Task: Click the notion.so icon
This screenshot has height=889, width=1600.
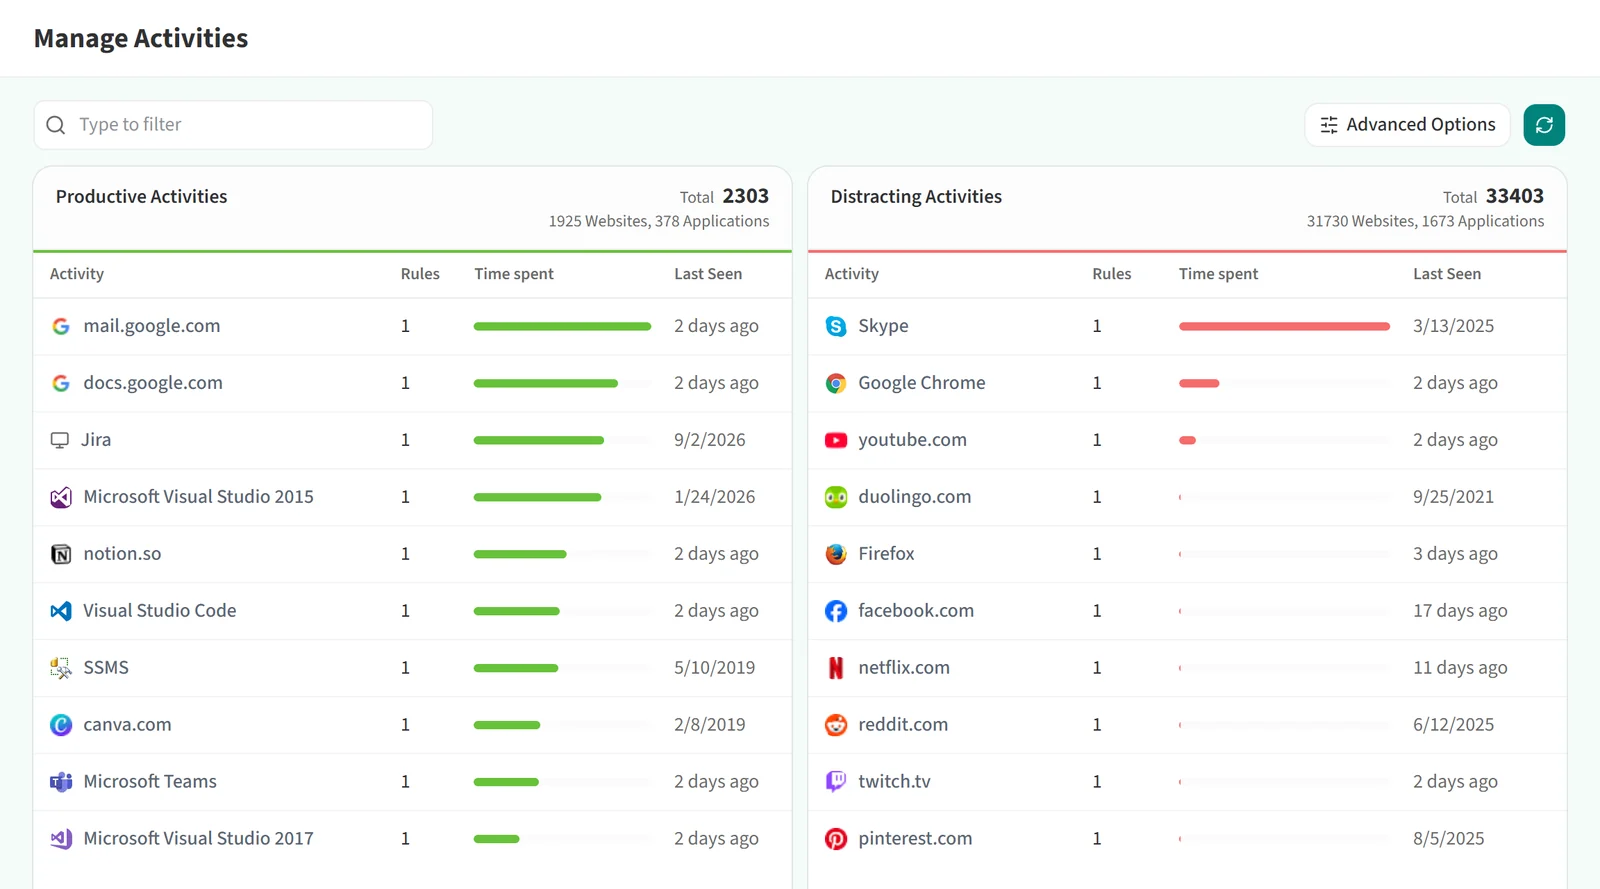Action: tap(61, 554)
